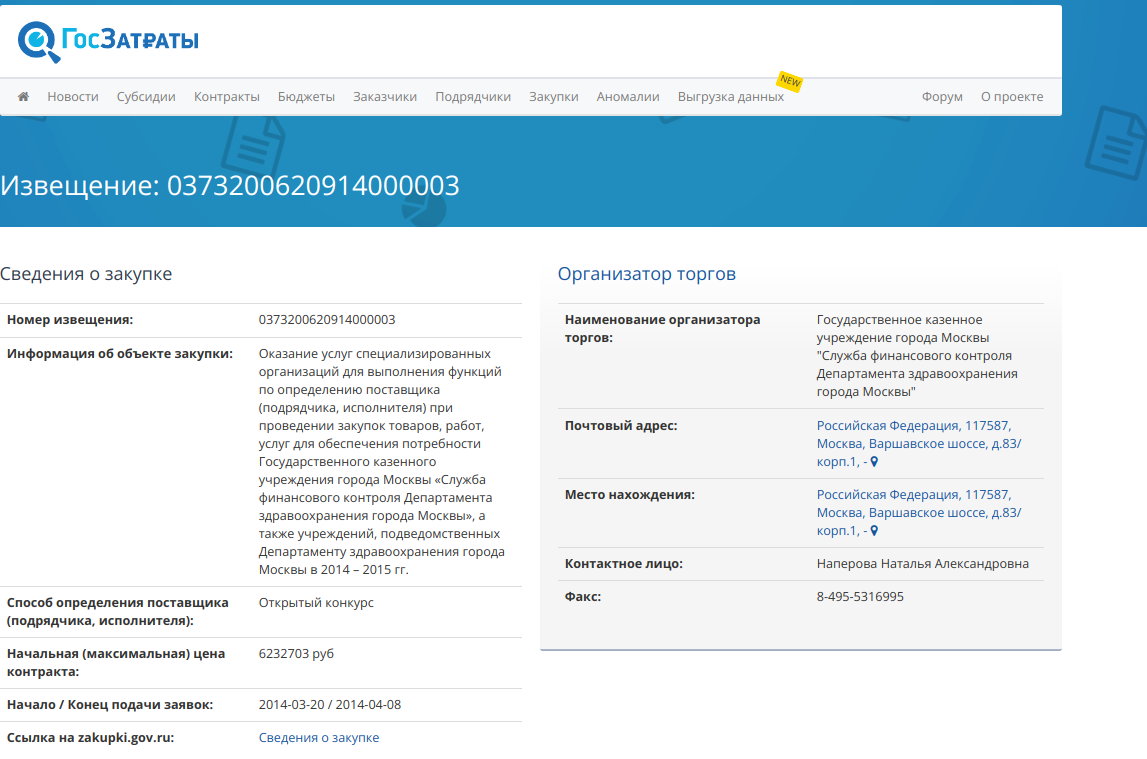
Task: Open the Аномалии page
Action: point(628,97)
